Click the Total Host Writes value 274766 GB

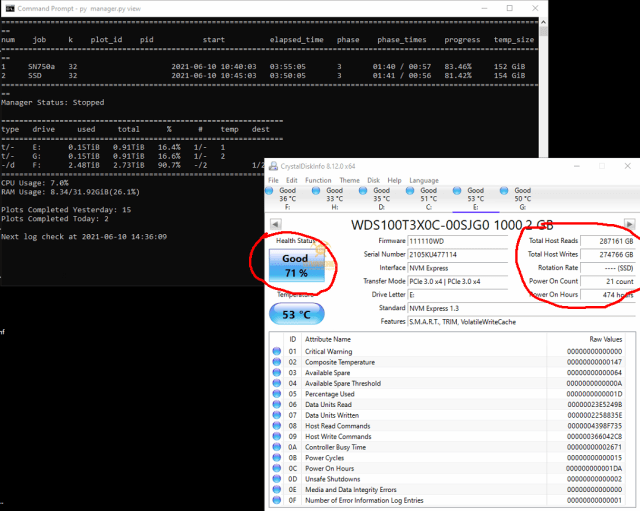pos(608,255)
